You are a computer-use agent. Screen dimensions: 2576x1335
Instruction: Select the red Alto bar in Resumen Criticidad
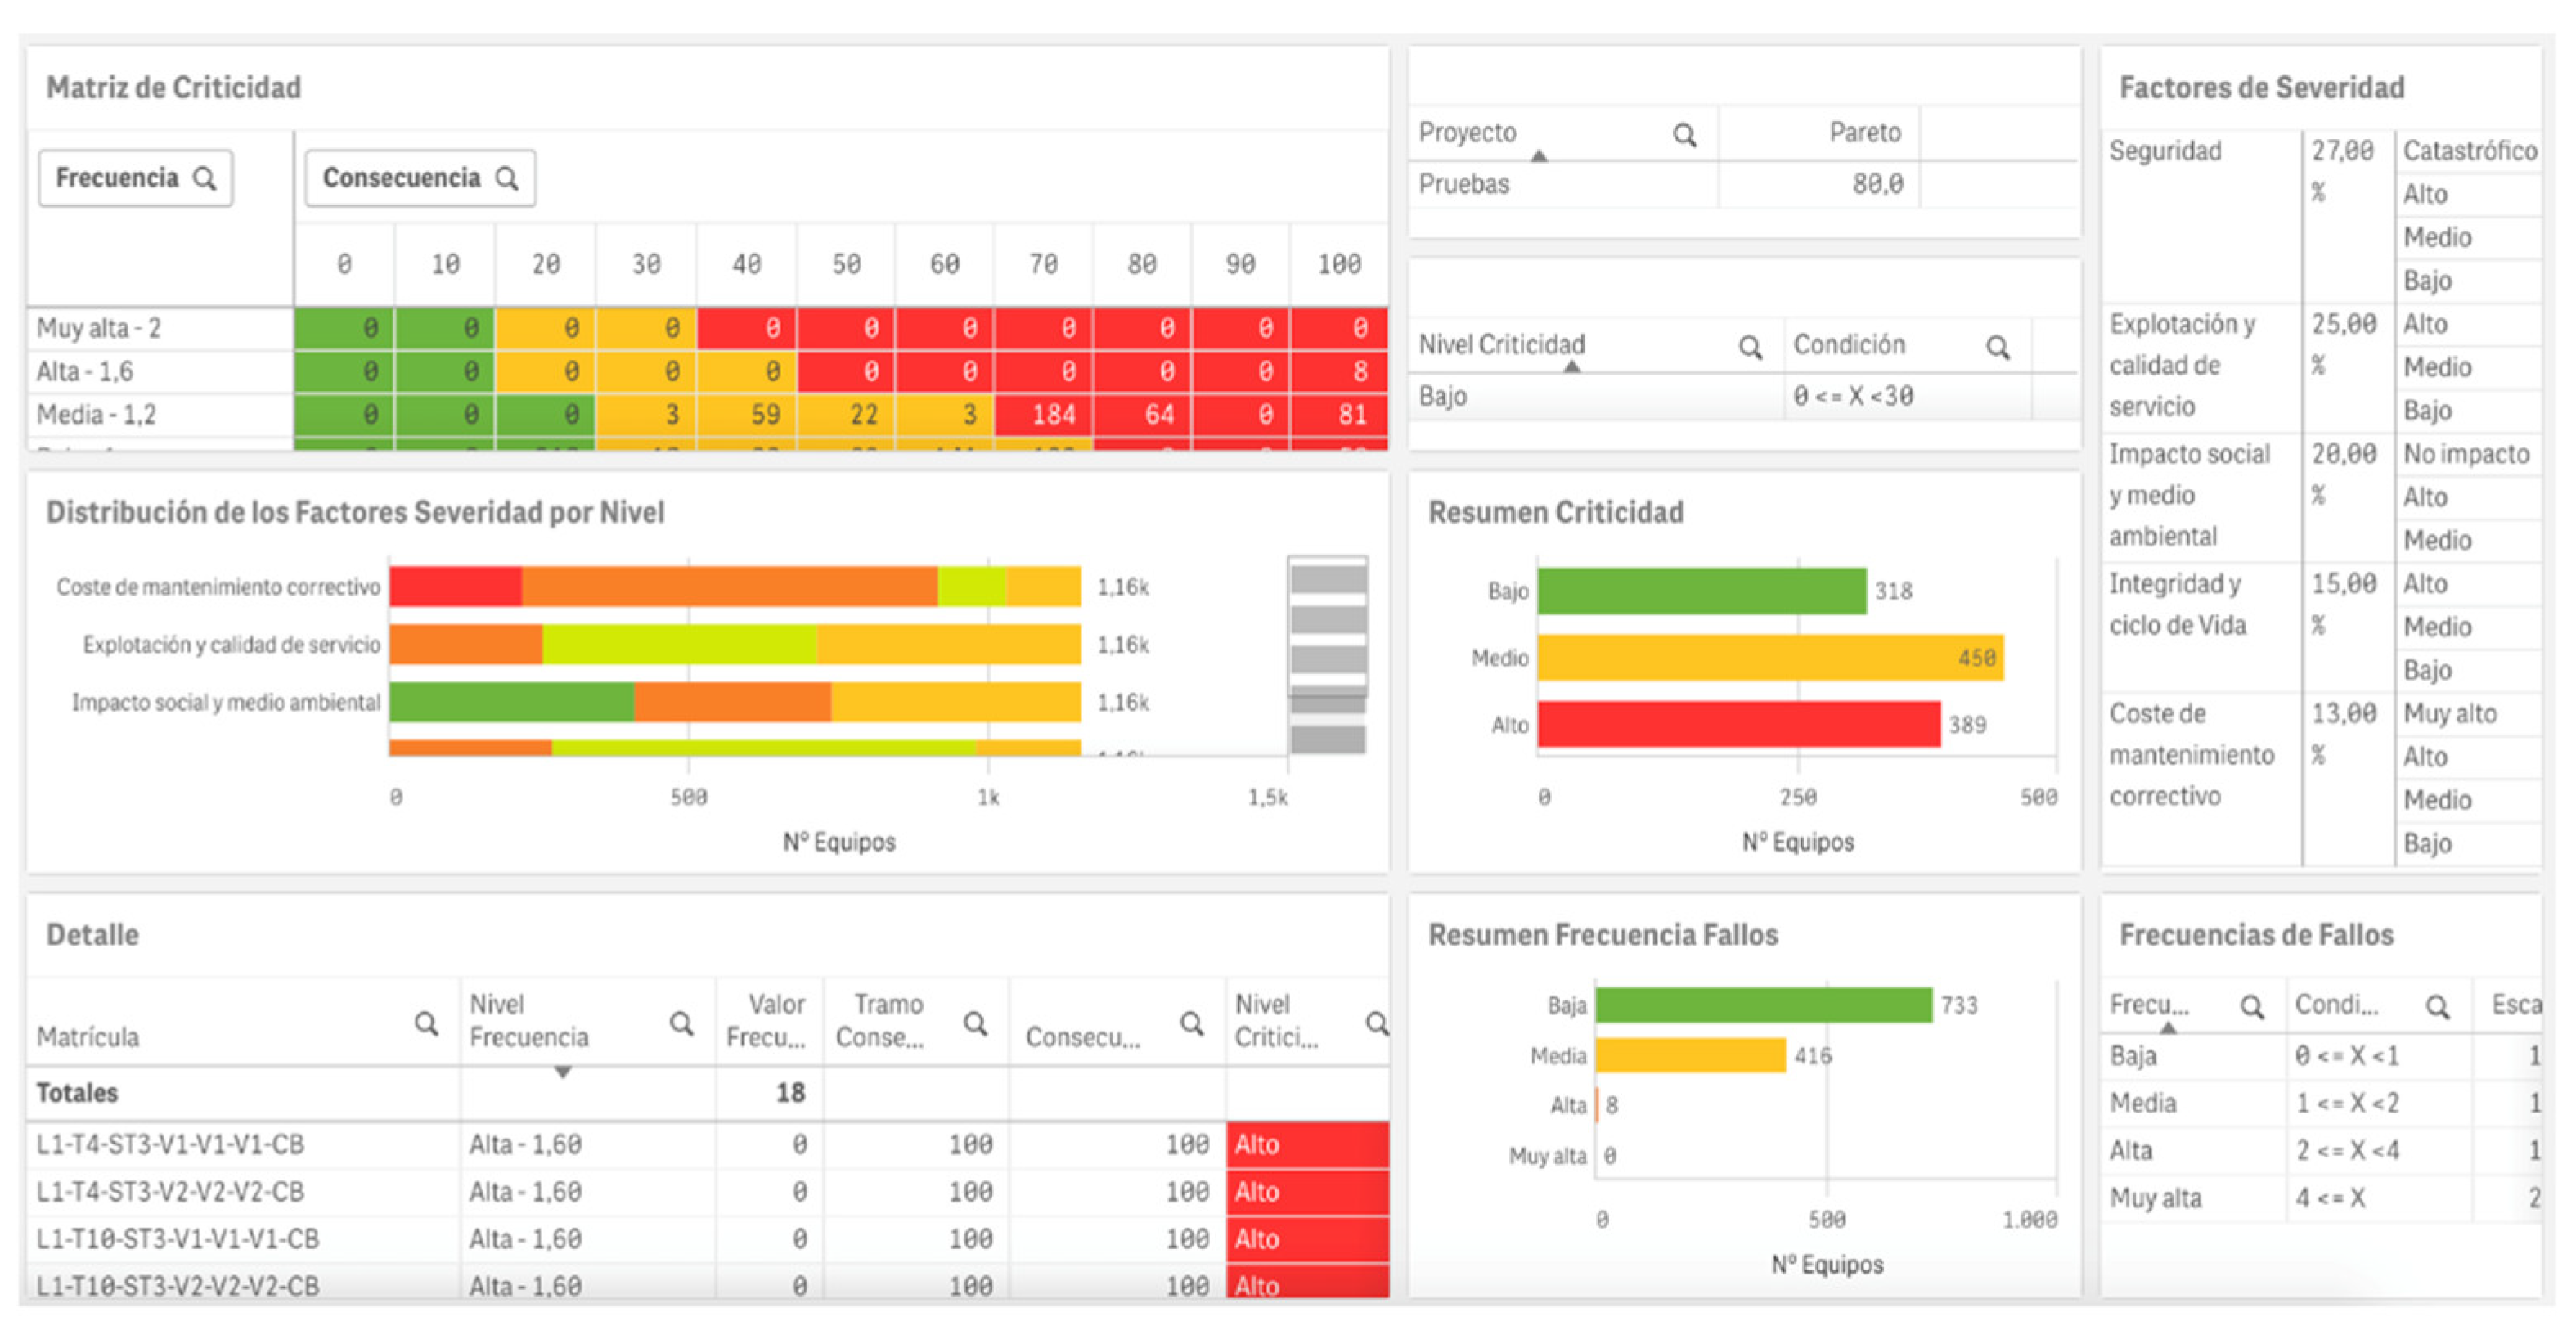(1738, 725)
